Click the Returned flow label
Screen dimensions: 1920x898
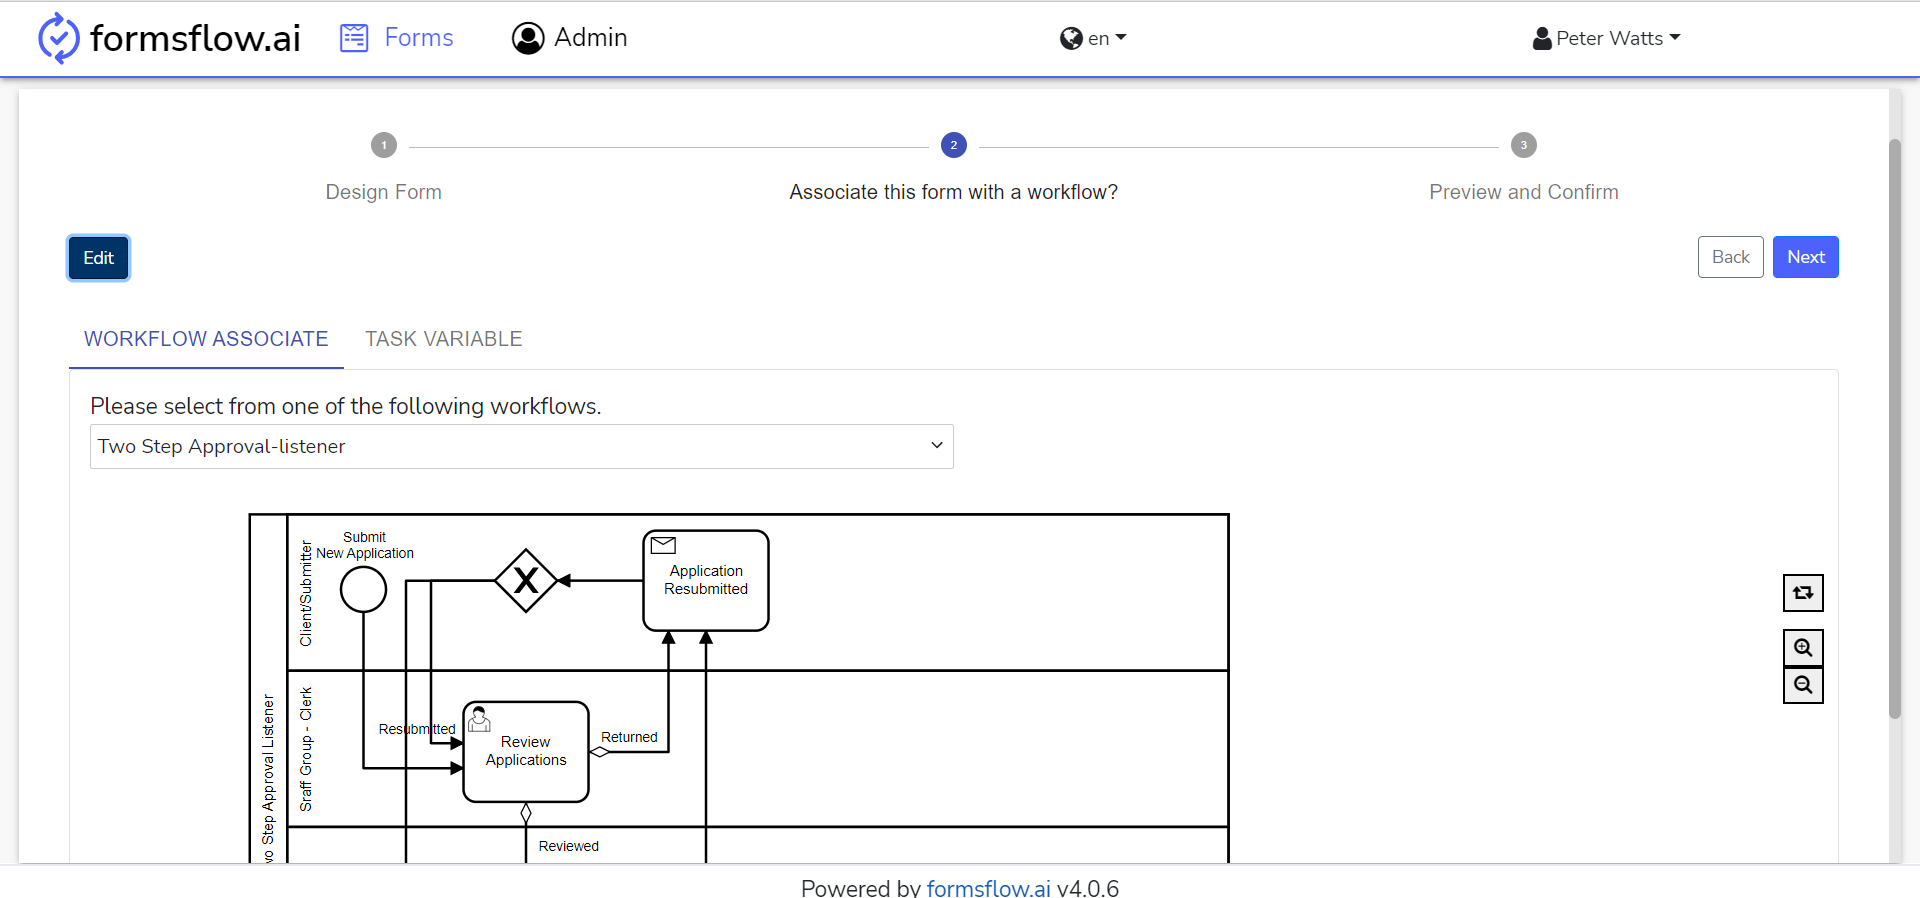click(629, 737)
